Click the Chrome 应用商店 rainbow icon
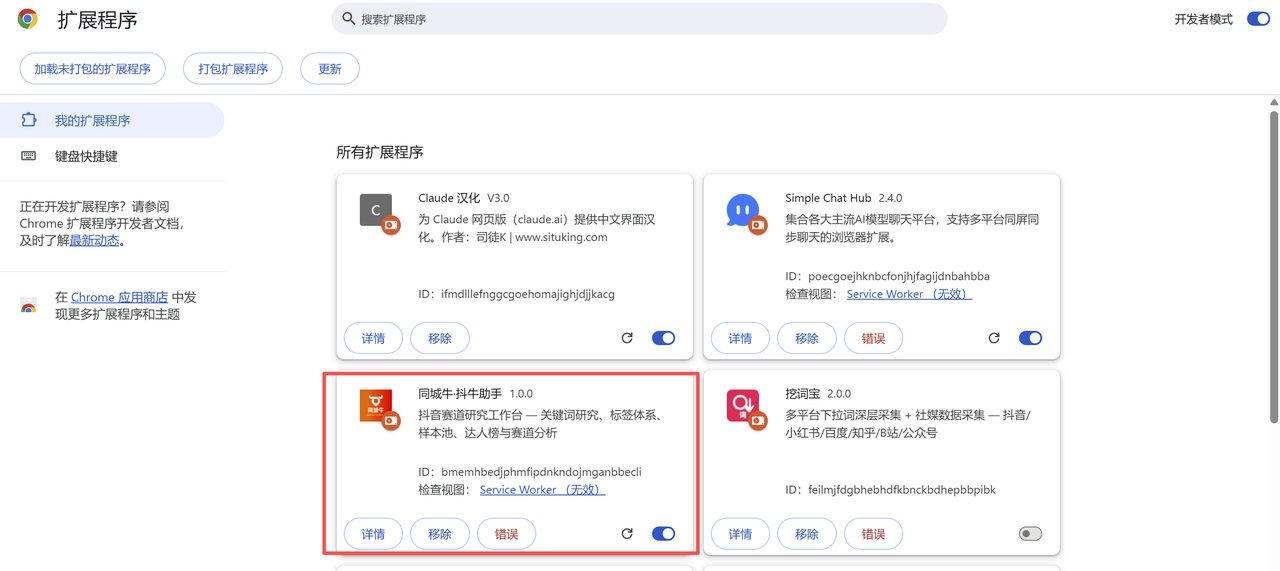 coord(28,306)
